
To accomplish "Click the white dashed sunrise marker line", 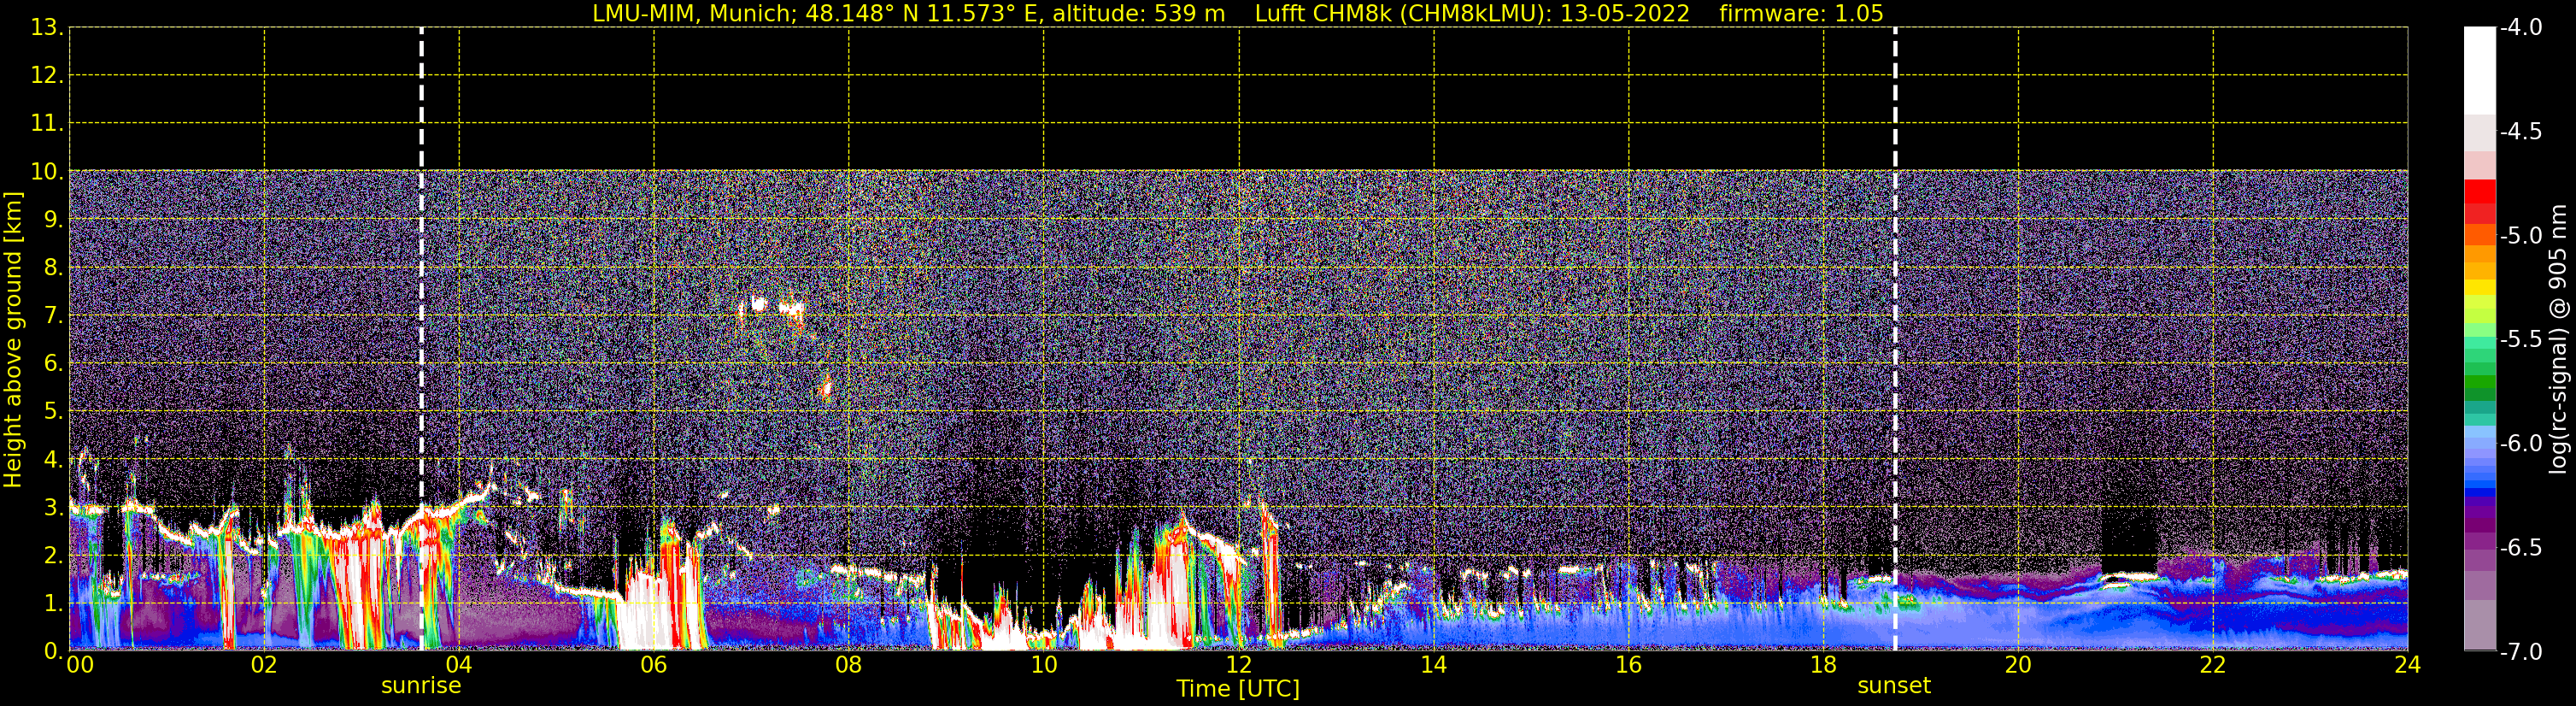I will 421,339.
